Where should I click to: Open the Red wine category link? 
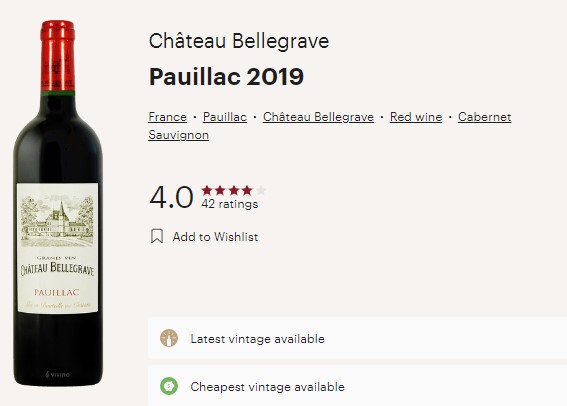pos(416,117)
